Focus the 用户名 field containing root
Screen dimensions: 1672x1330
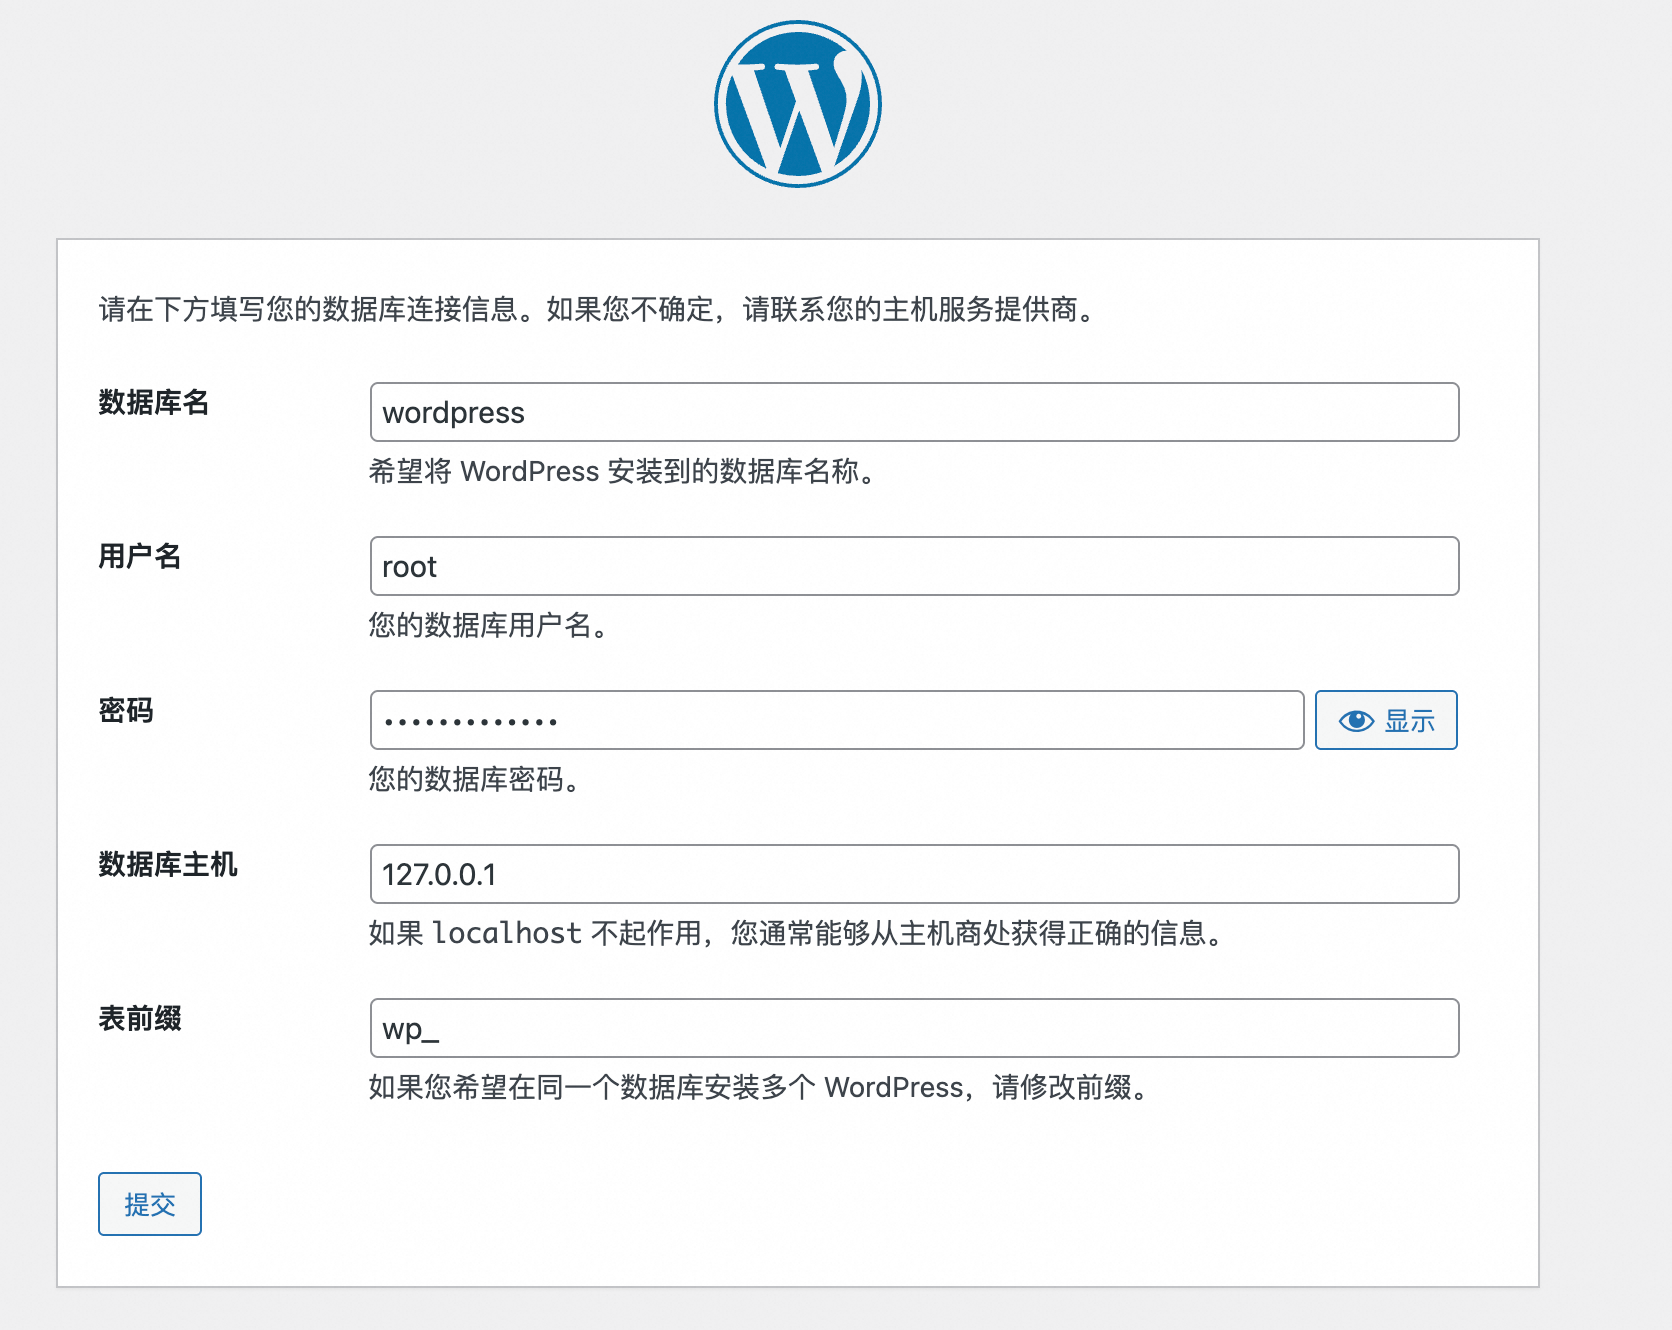point(914,566)
